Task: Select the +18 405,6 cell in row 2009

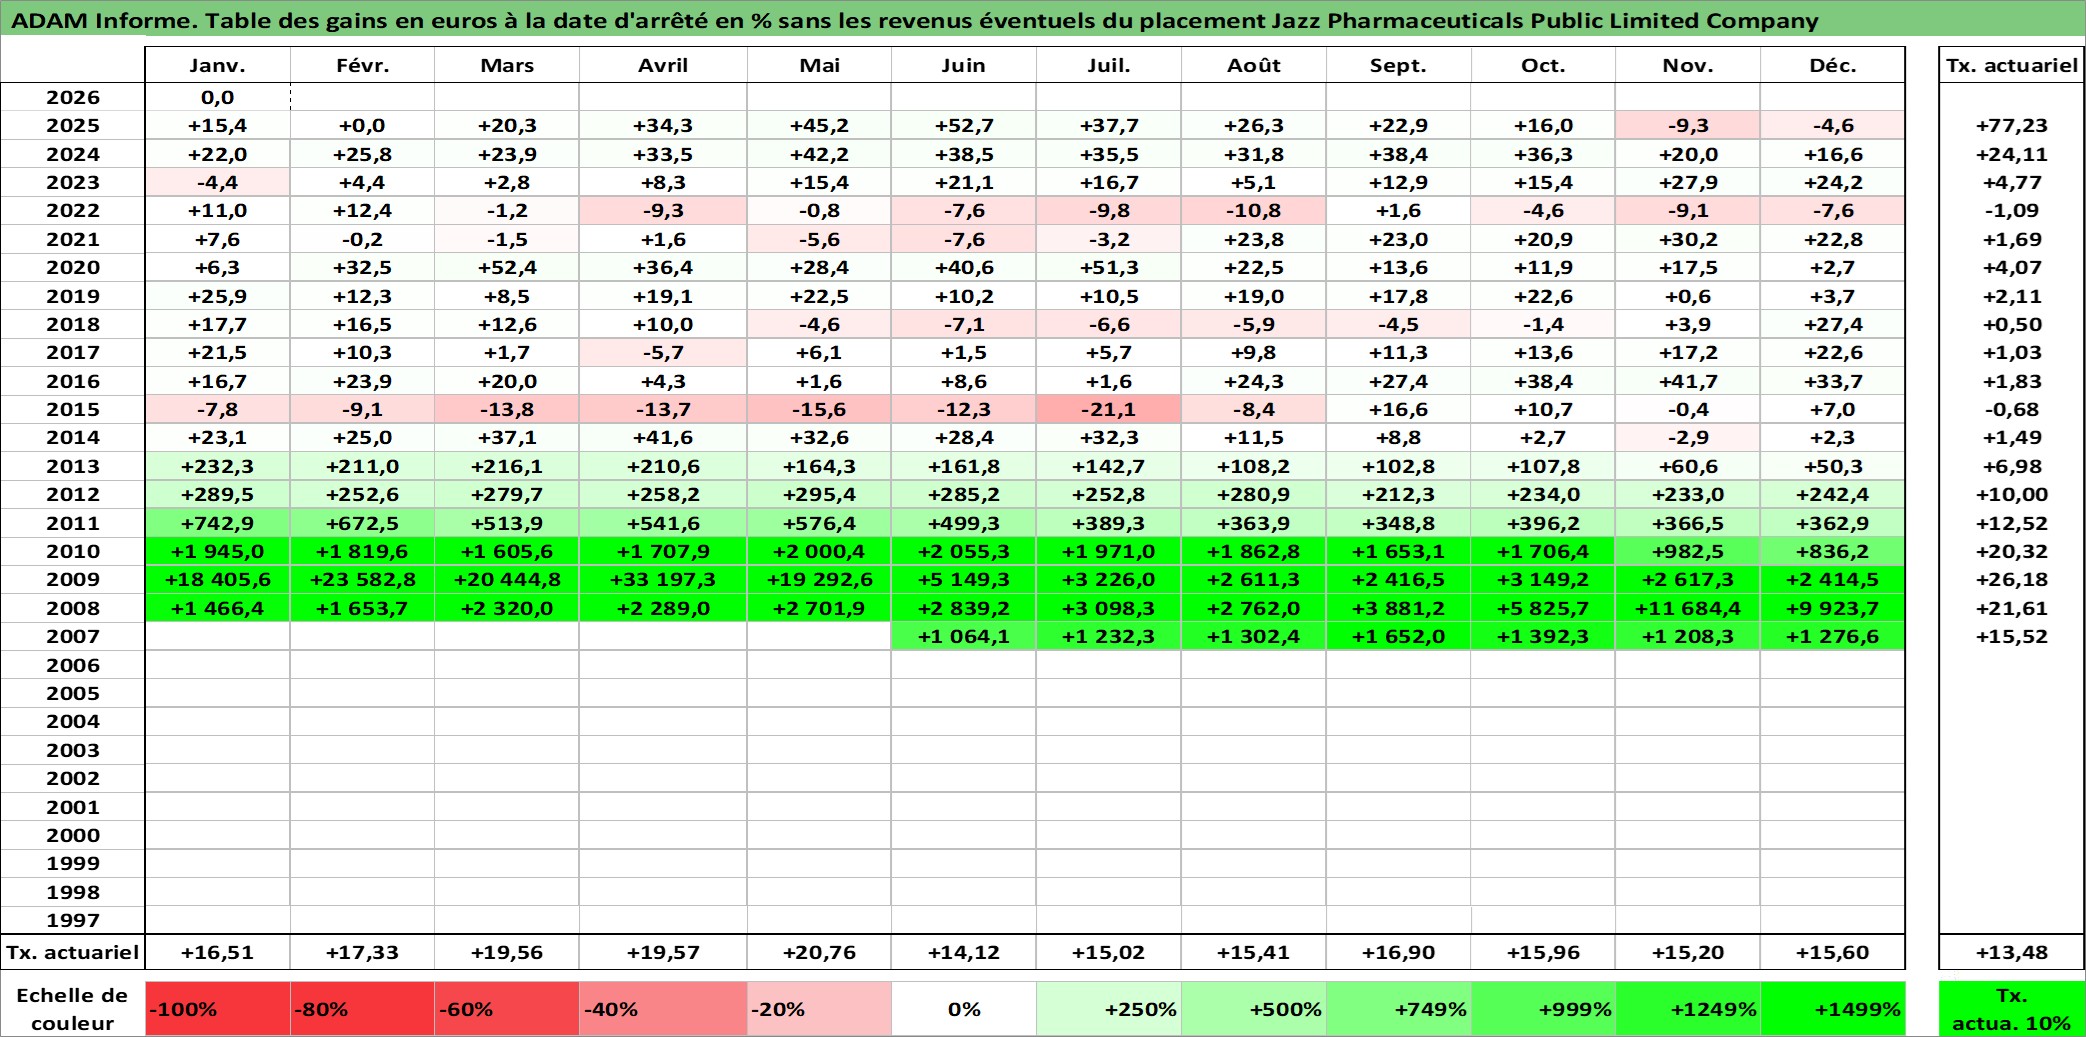Action: click(218, 579)
